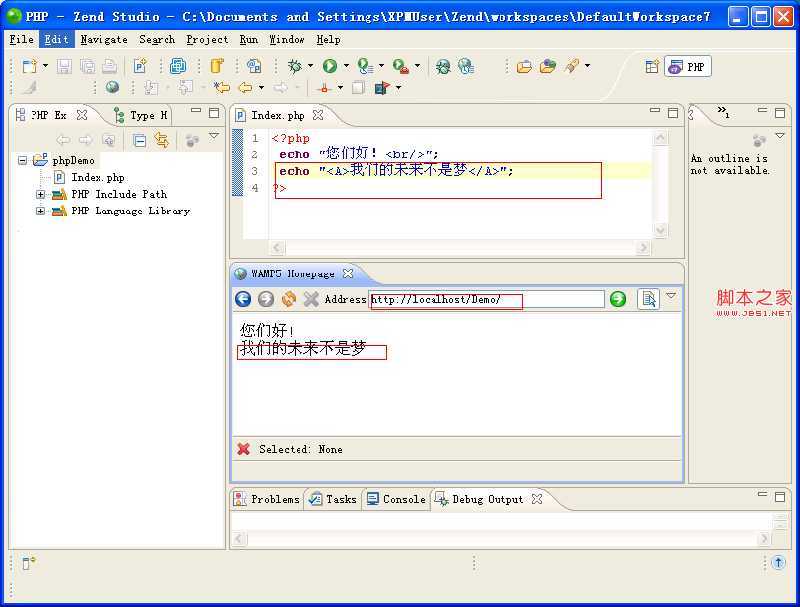Screen dimensions: 800x607
Task: Open the Debug dropdown arrow
Action: (310, 66)
